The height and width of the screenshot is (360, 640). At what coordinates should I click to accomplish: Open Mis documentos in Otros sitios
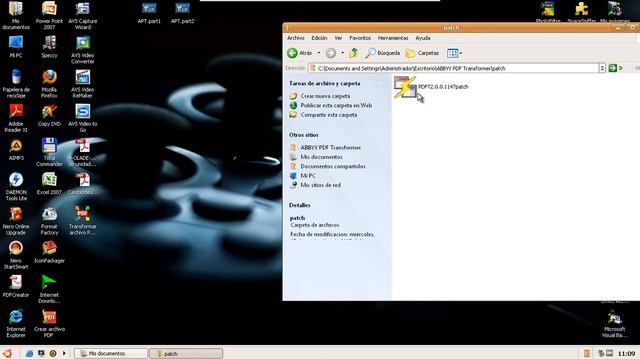(321, 157)
